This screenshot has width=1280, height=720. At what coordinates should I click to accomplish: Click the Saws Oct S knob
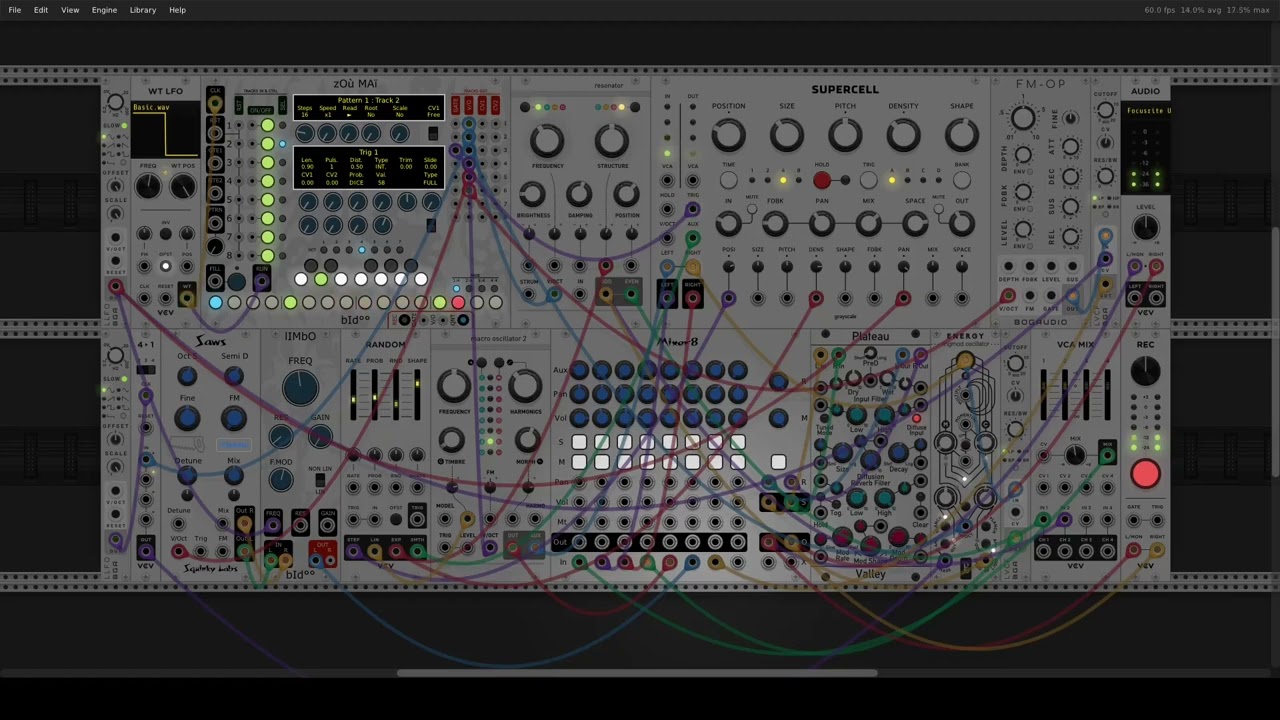coord(187,376)
